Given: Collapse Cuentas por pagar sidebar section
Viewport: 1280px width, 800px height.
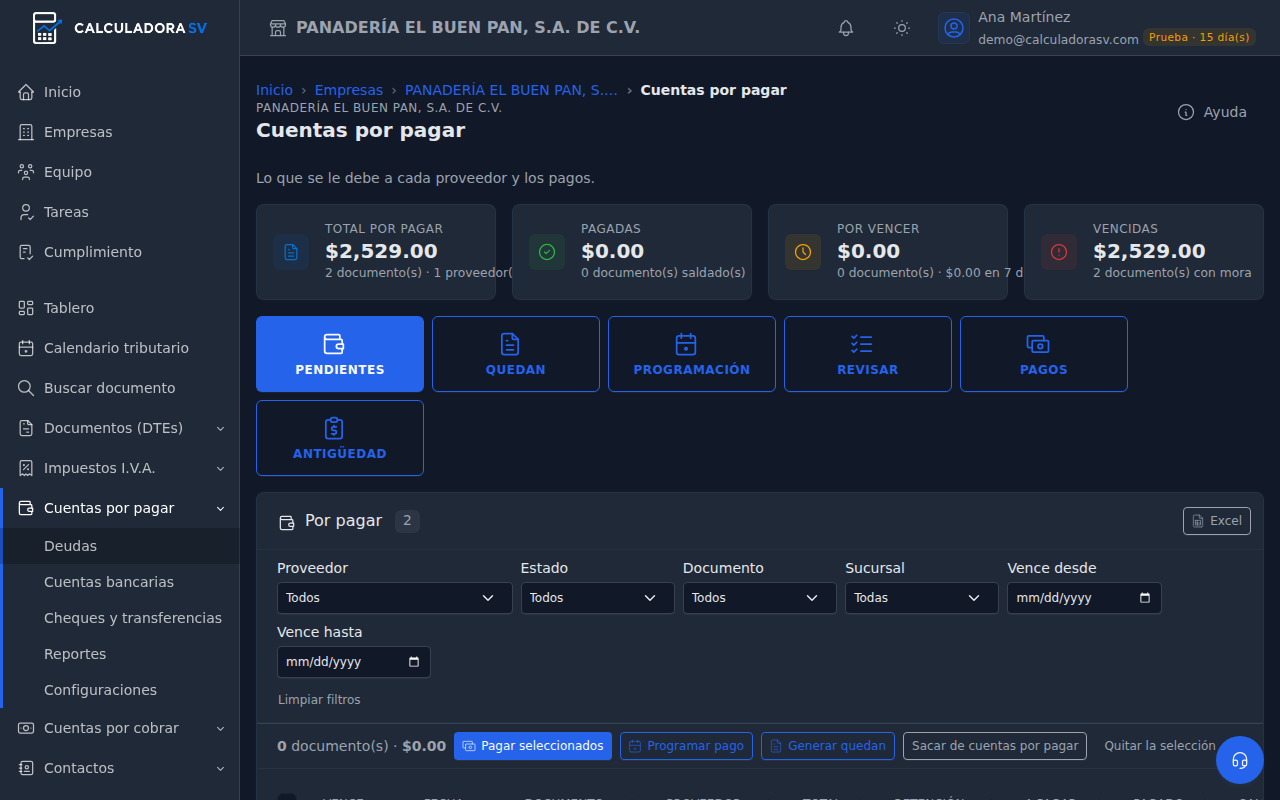Looking at the screenshot, I should tap(120, 508).
